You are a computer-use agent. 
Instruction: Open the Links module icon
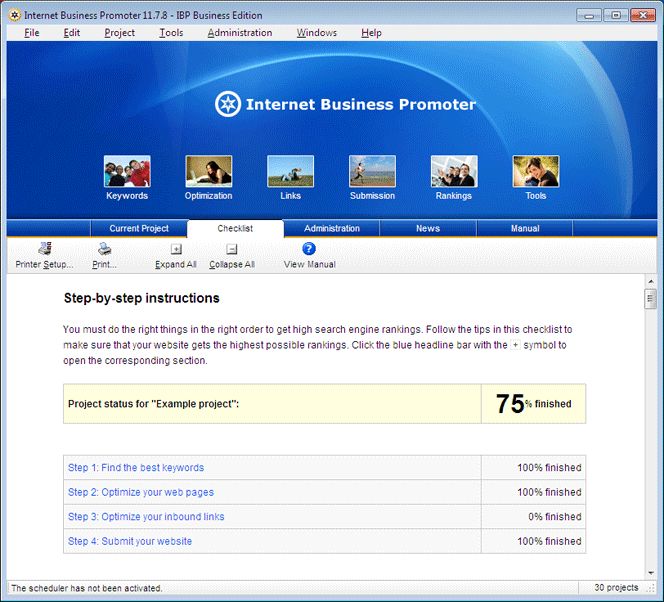[290, 171]
